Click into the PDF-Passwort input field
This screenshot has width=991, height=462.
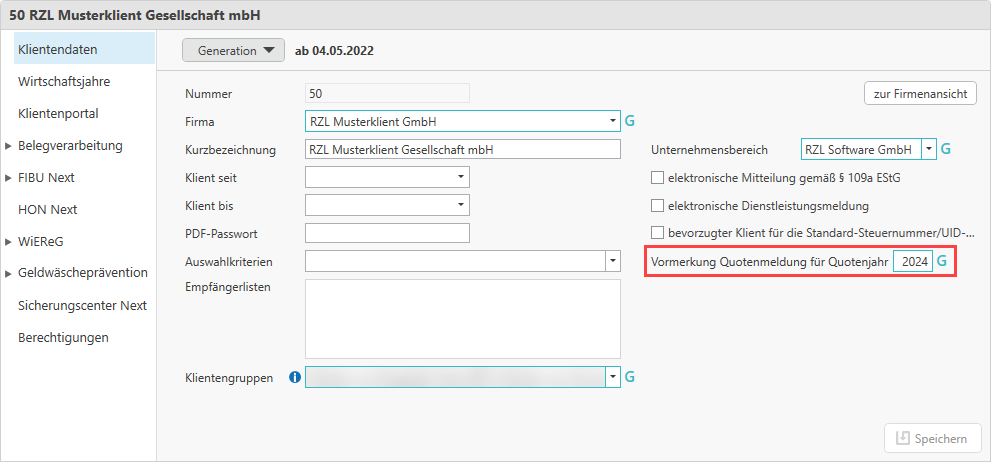[x=387, y=233]
